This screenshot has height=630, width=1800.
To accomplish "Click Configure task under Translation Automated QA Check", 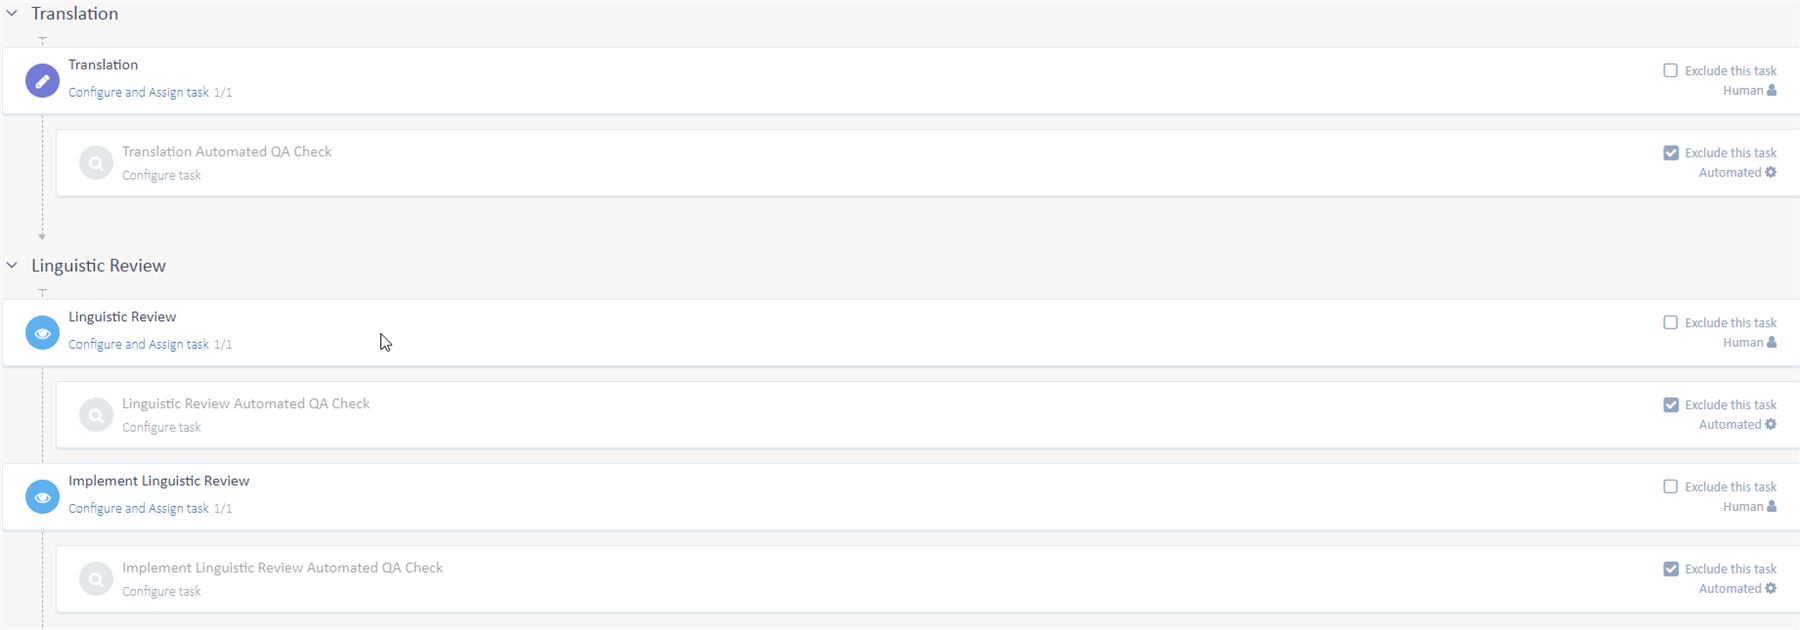I will [x=160, y=174].
